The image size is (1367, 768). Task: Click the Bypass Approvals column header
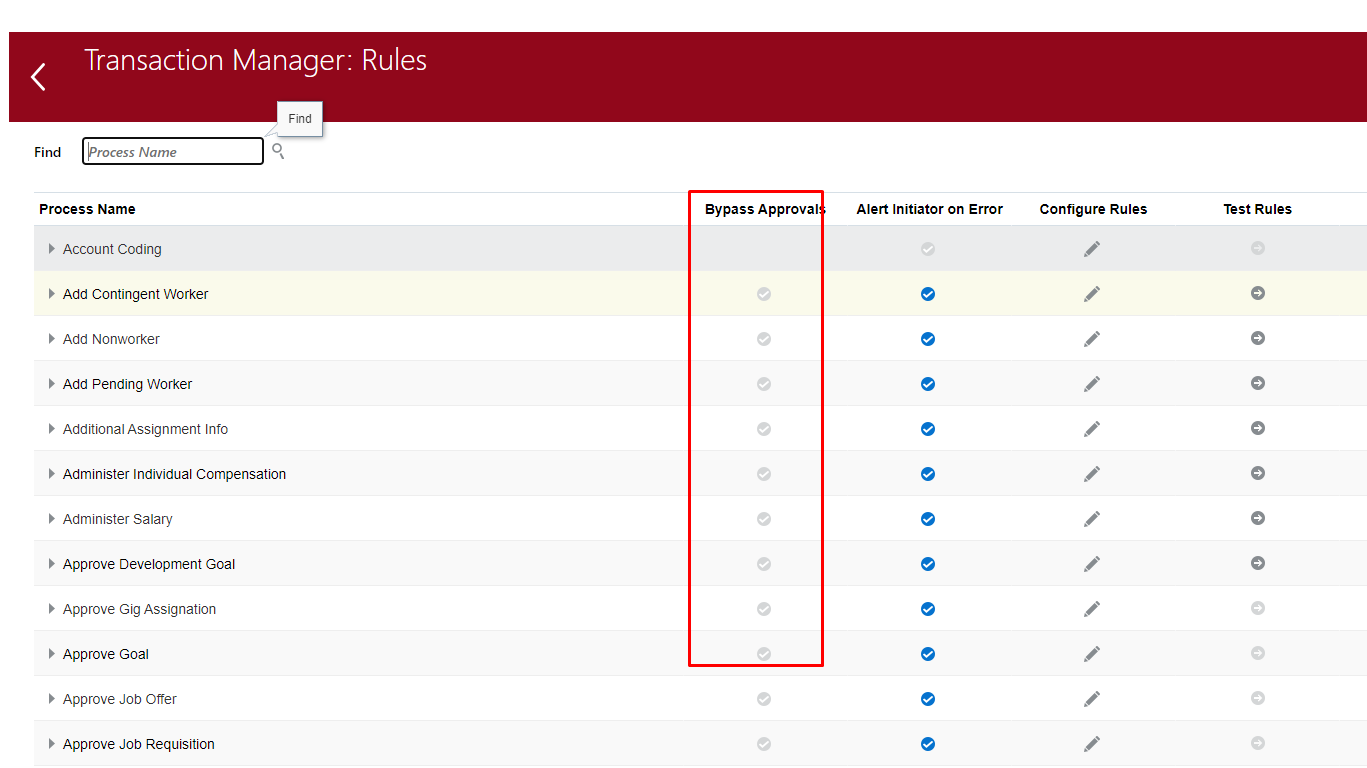click(765, 209)
